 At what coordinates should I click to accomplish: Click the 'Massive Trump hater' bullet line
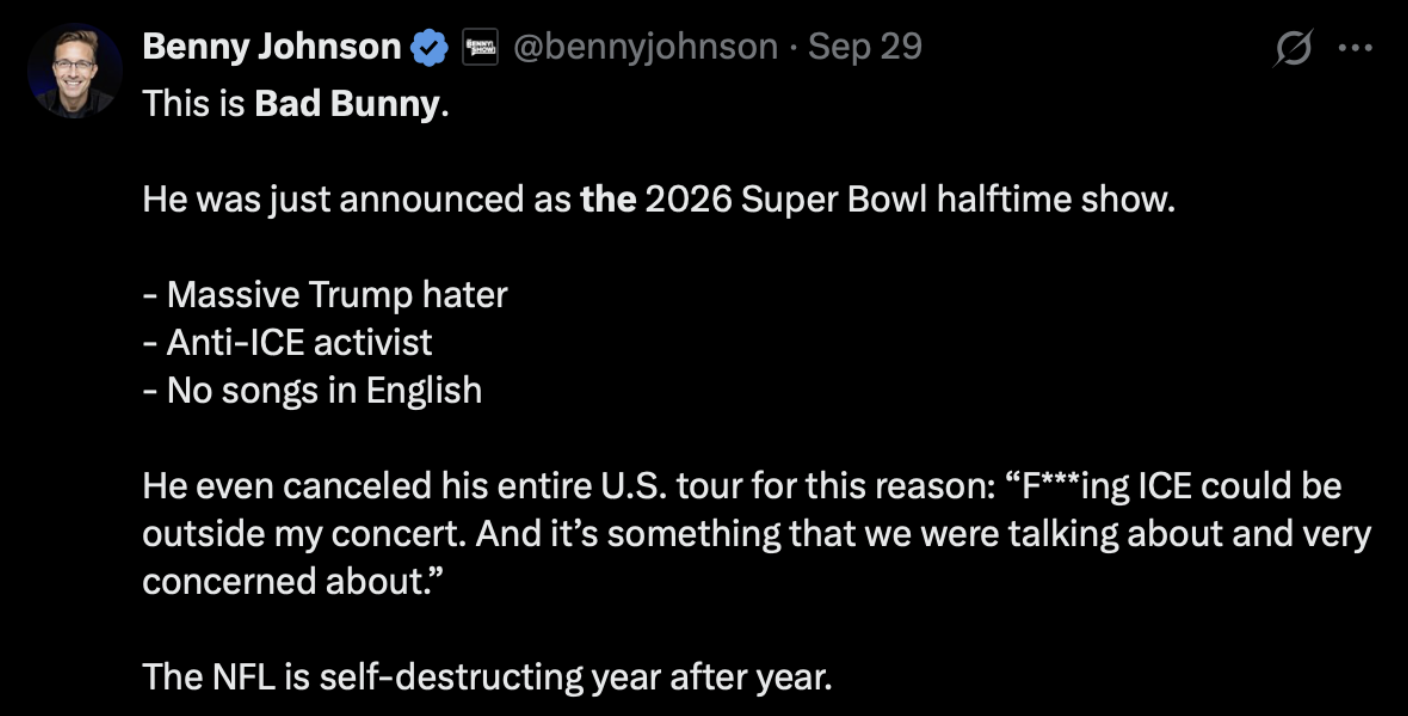coord(325,295)
